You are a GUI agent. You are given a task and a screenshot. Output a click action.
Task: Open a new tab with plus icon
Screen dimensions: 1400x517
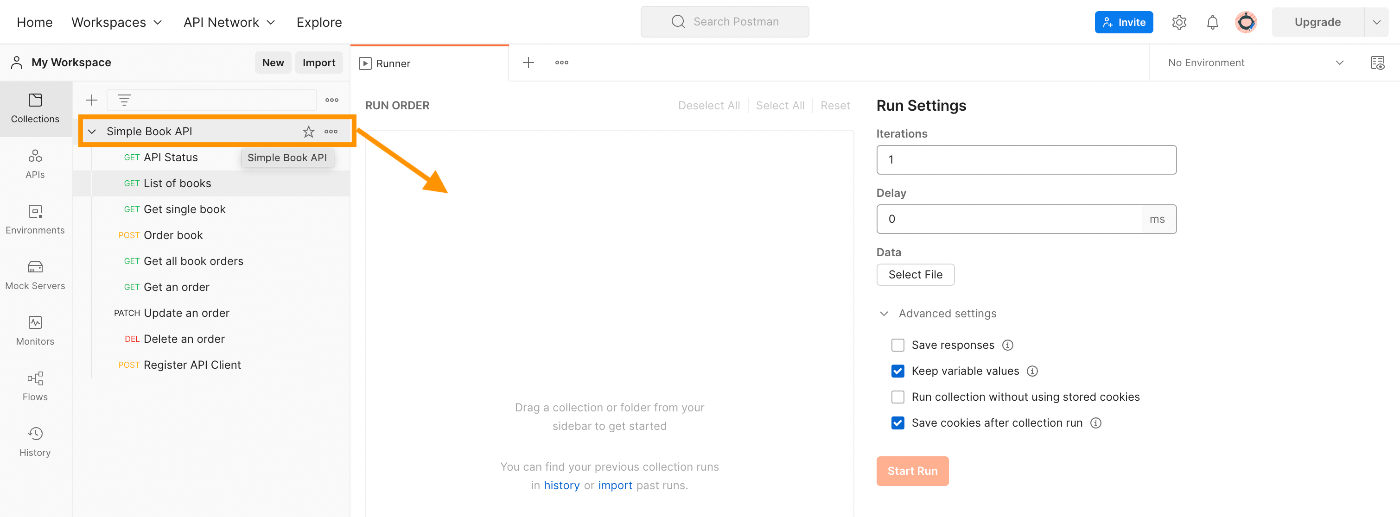click(x=529, y=62)
